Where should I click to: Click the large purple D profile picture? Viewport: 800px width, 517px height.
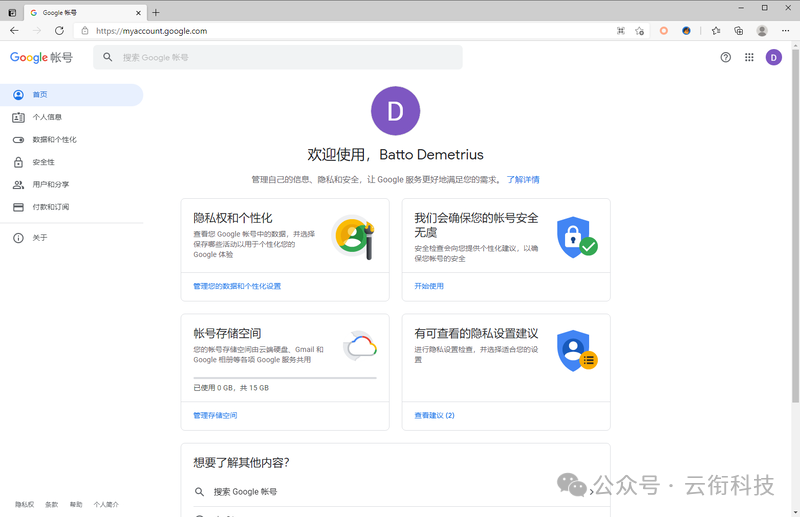(395, 111)
